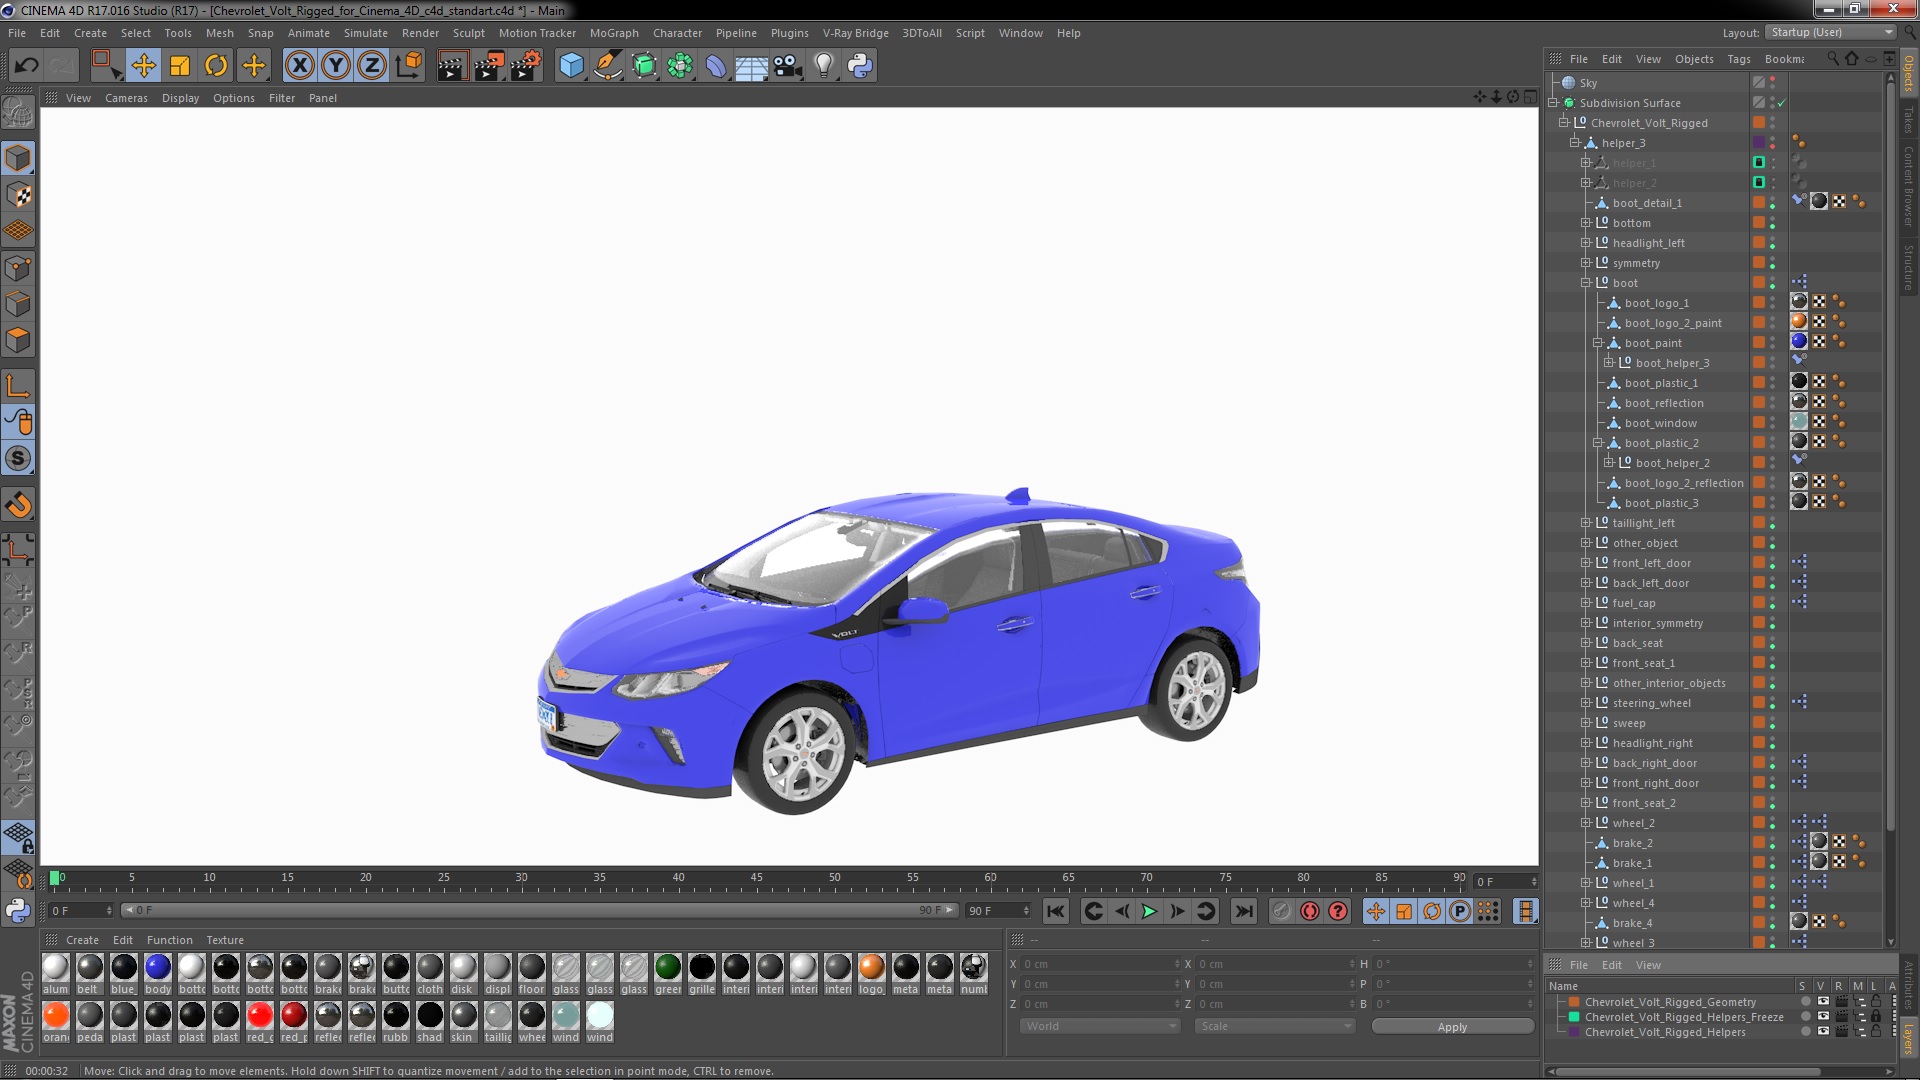Open the World coordinate dropdown
The image size is (1920, 1080).
point(1100,1026)
